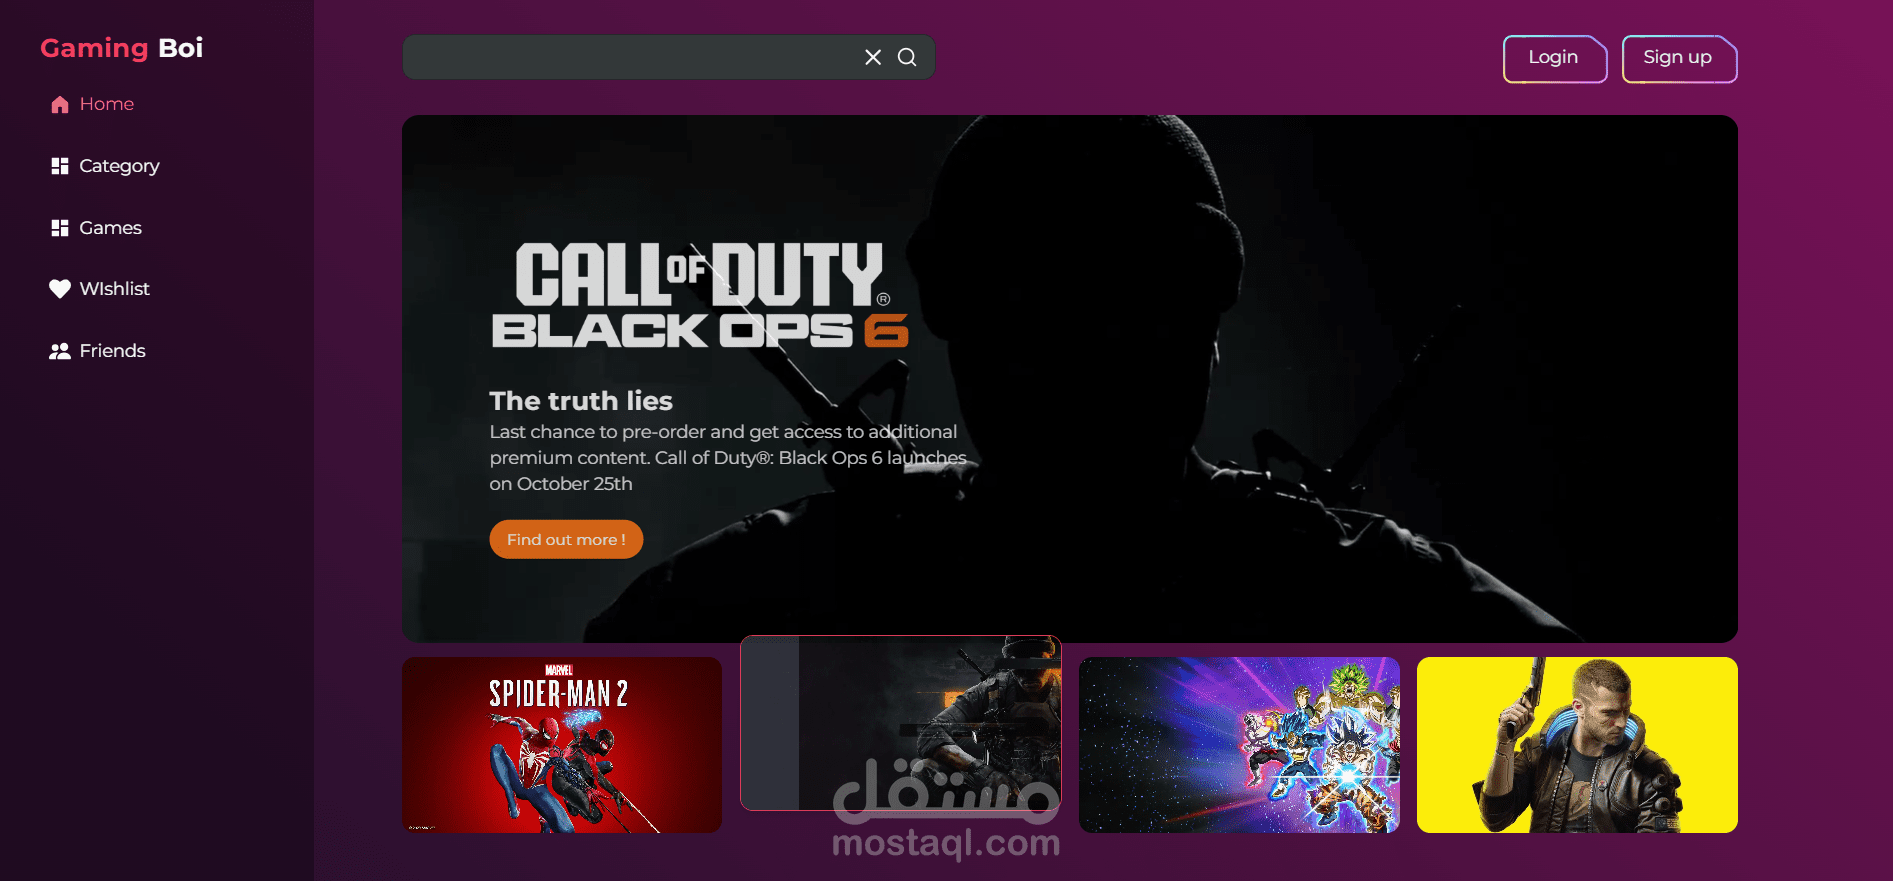Screen dimensions: 1893x881
Task: Click 'The truth lies' heading
Action: tap(581, 401)
